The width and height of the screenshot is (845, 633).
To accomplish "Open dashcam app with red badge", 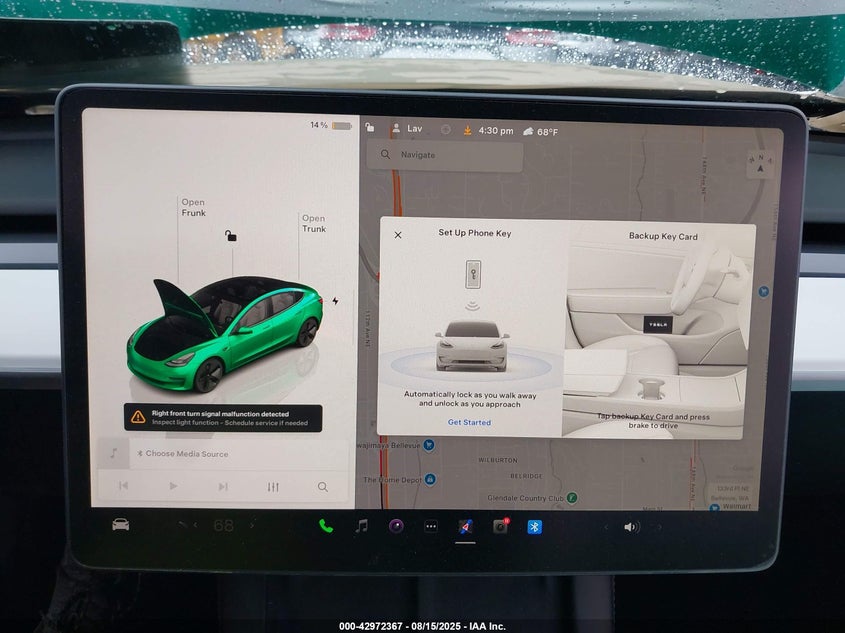I will 500,526.
